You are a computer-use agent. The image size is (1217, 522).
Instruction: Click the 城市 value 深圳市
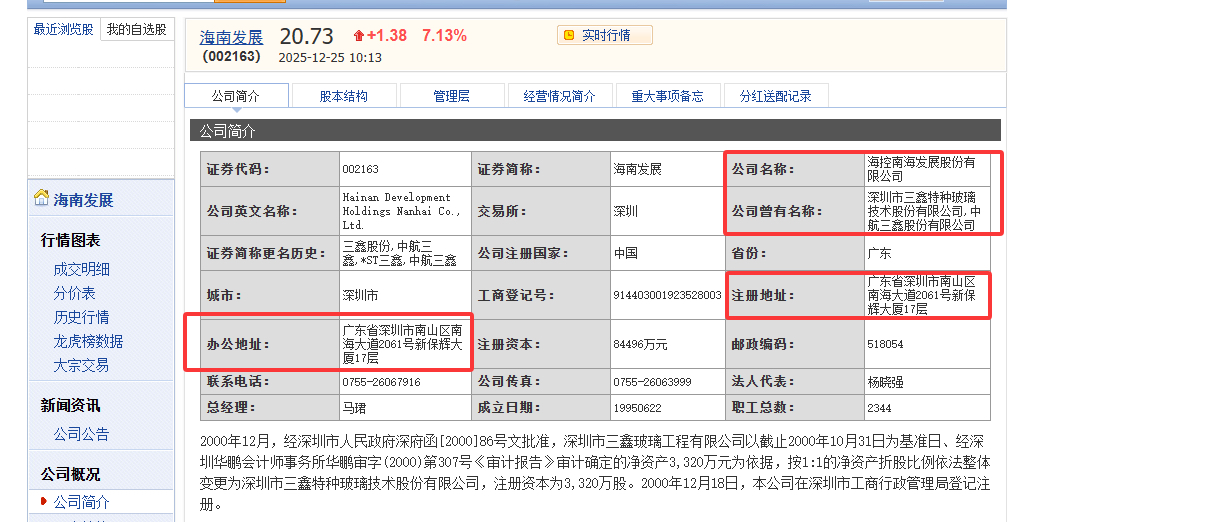coord(359,296)
